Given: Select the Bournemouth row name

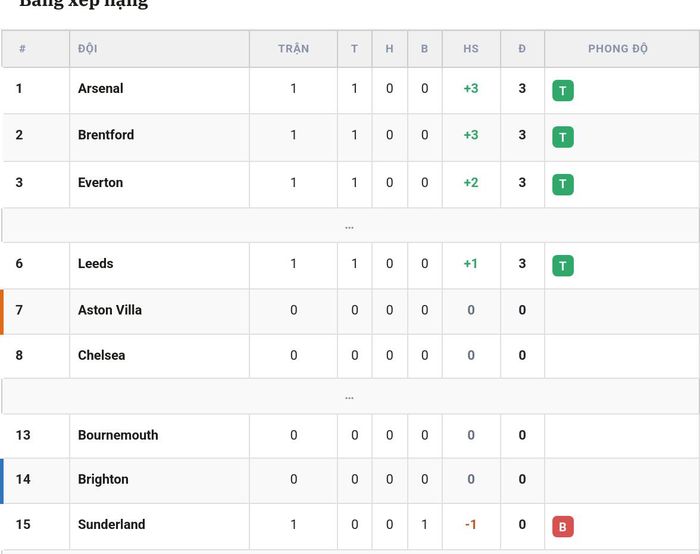Looking at the screenshot, I should pos(118,435).
